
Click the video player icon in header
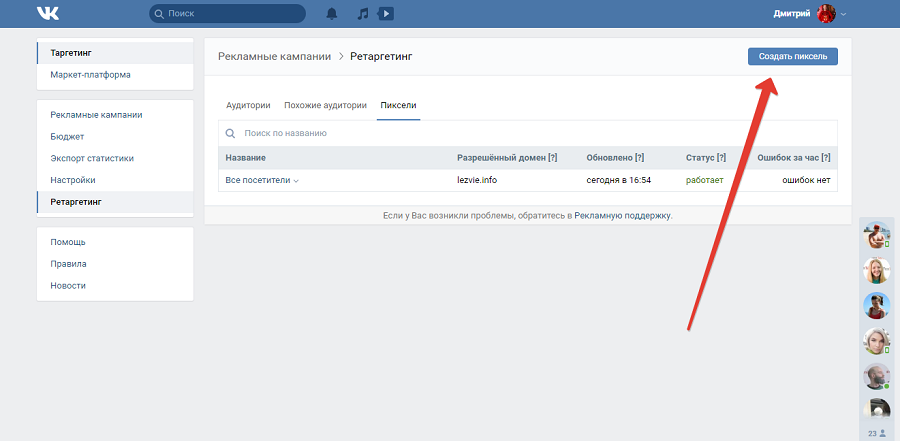pos(386,13)
